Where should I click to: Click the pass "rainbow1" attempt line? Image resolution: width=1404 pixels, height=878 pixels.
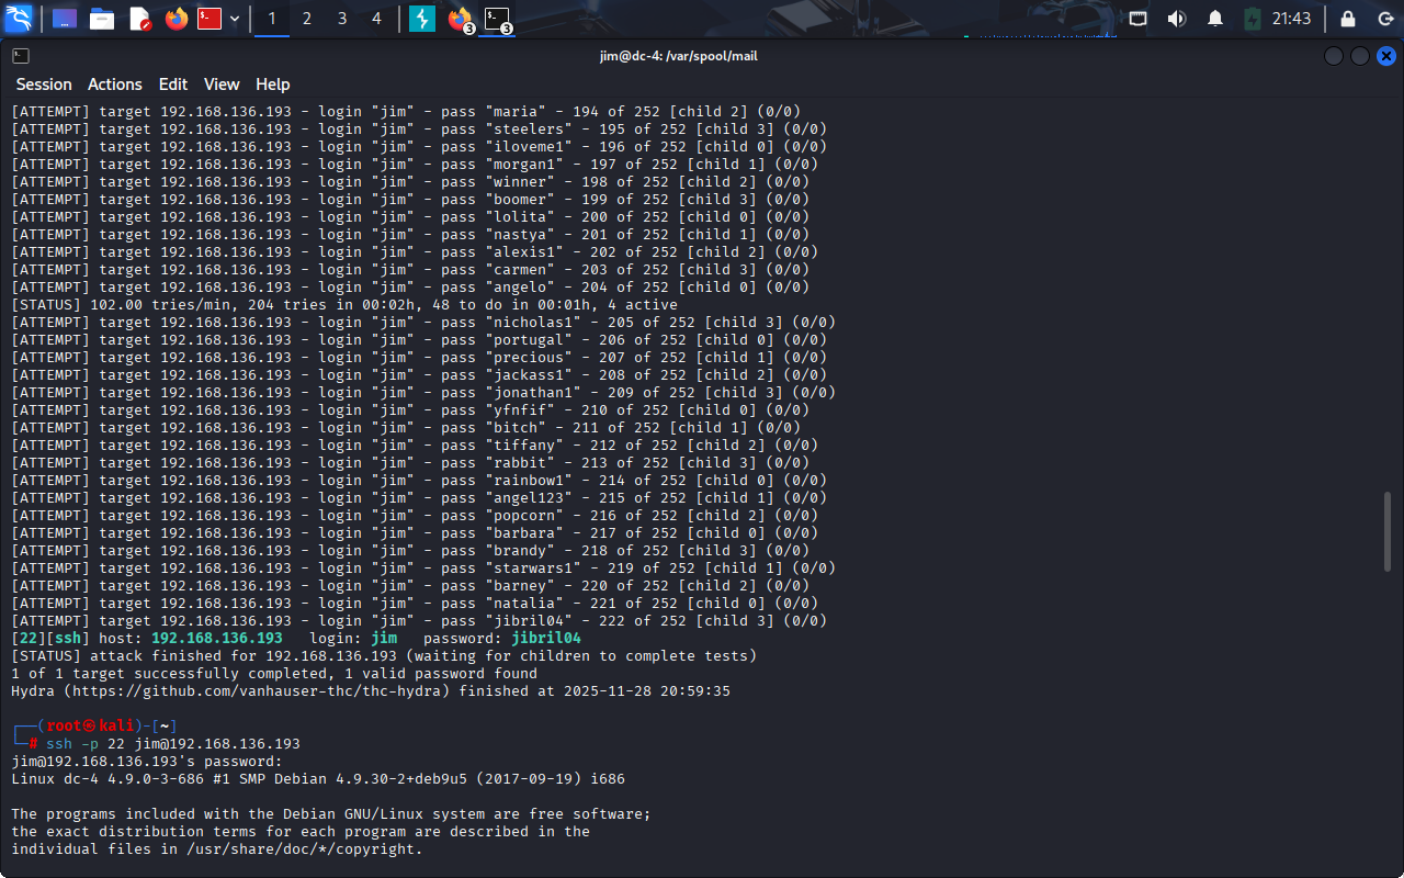[x=419, y=480]
